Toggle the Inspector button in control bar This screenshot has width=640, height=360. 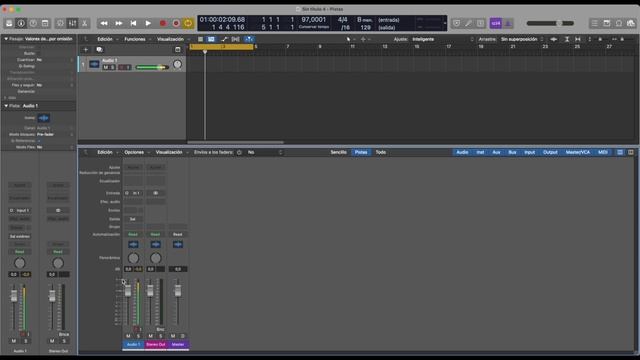(21, 23)
